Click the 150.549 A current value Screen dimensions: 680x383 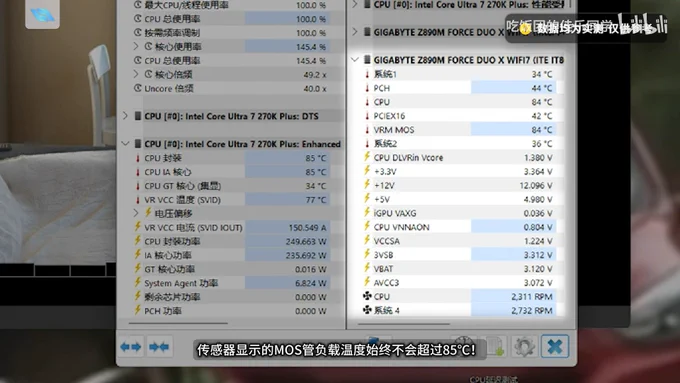tap(307, 228)
